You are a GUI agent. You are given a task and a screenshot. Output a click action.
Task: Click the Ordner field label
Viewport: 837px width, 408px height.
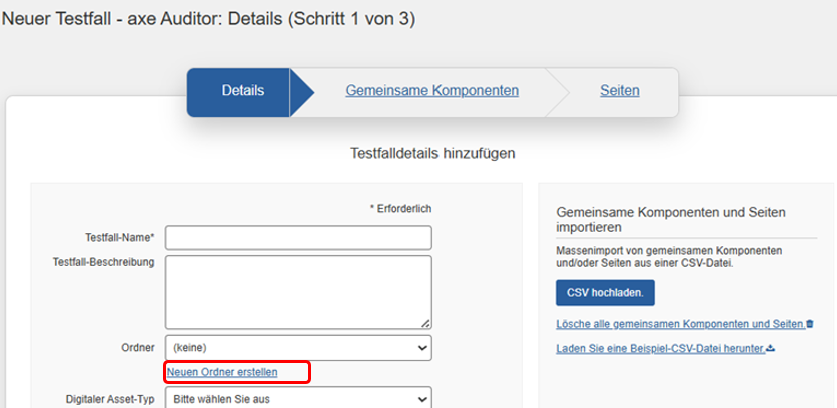tap(137, 347)
